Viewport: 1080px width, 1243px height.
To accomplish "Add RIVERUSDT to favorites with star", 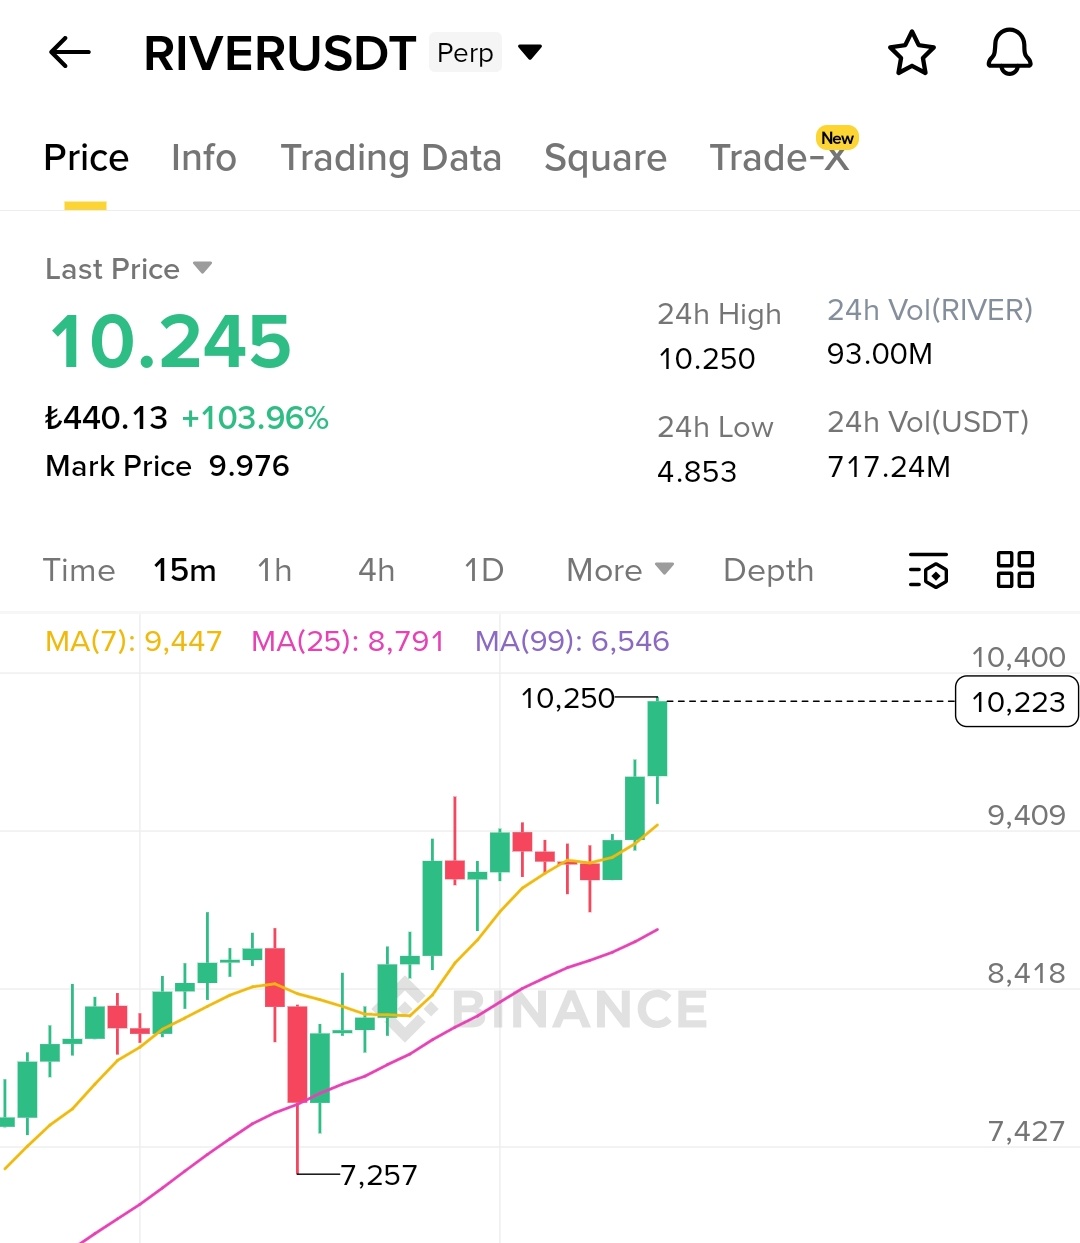I will [911, 53].
